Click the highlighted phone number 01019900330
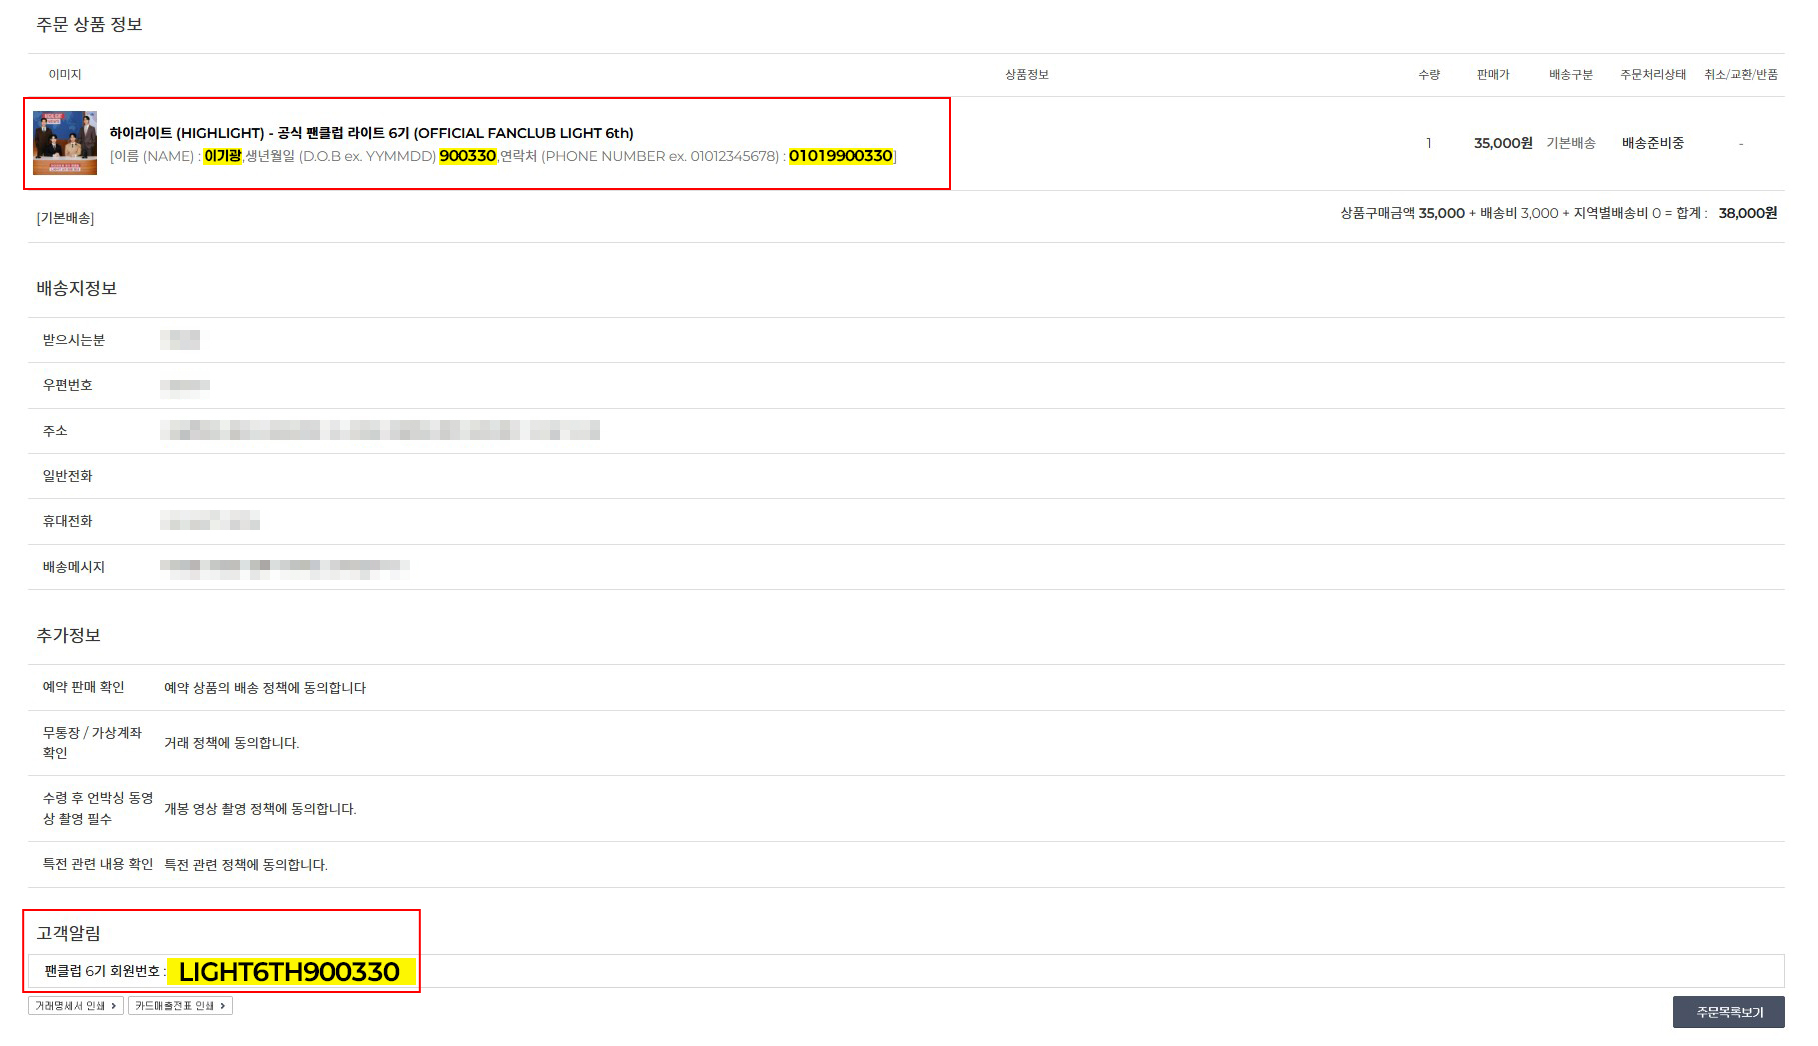The image size is (1818, 1046). pos(840,156)
